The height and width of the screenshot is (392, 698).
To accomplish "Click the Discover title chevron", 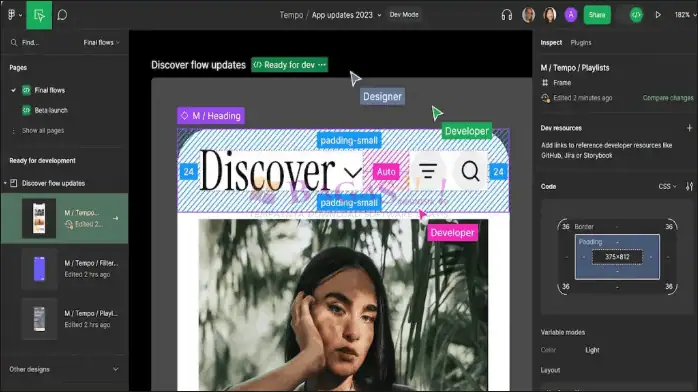I will 353,172.
